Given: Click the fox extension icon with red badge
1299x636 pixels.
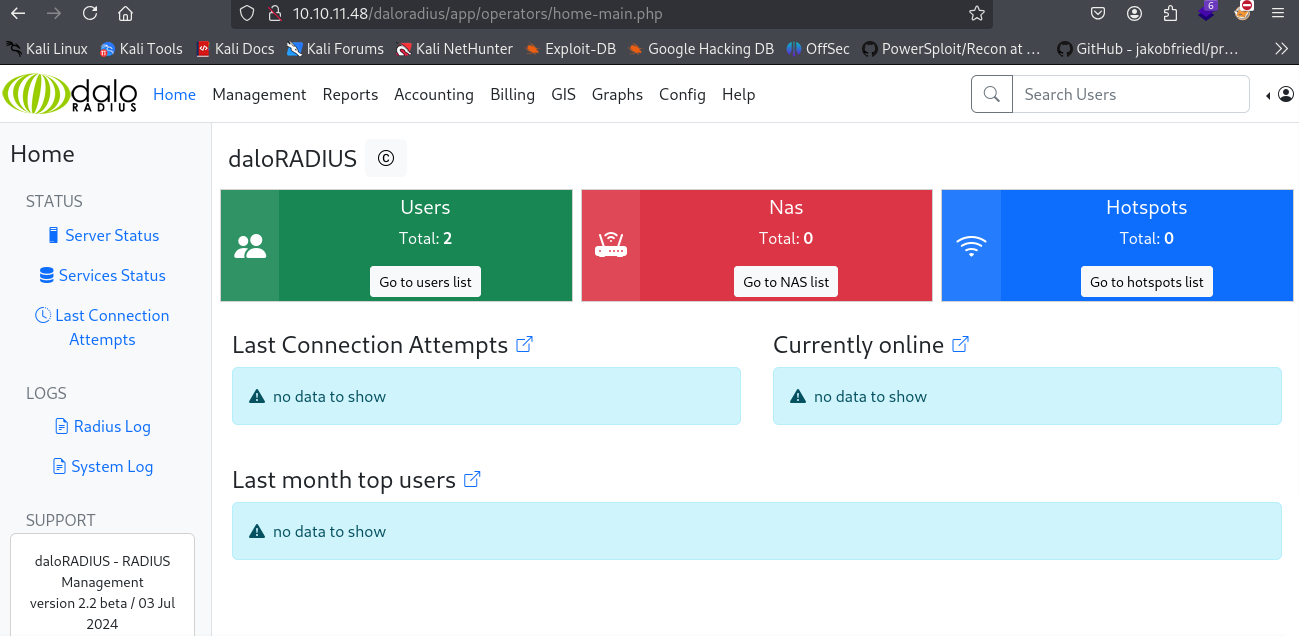Looking at the screenshot, I should (x=1244, y=12).
